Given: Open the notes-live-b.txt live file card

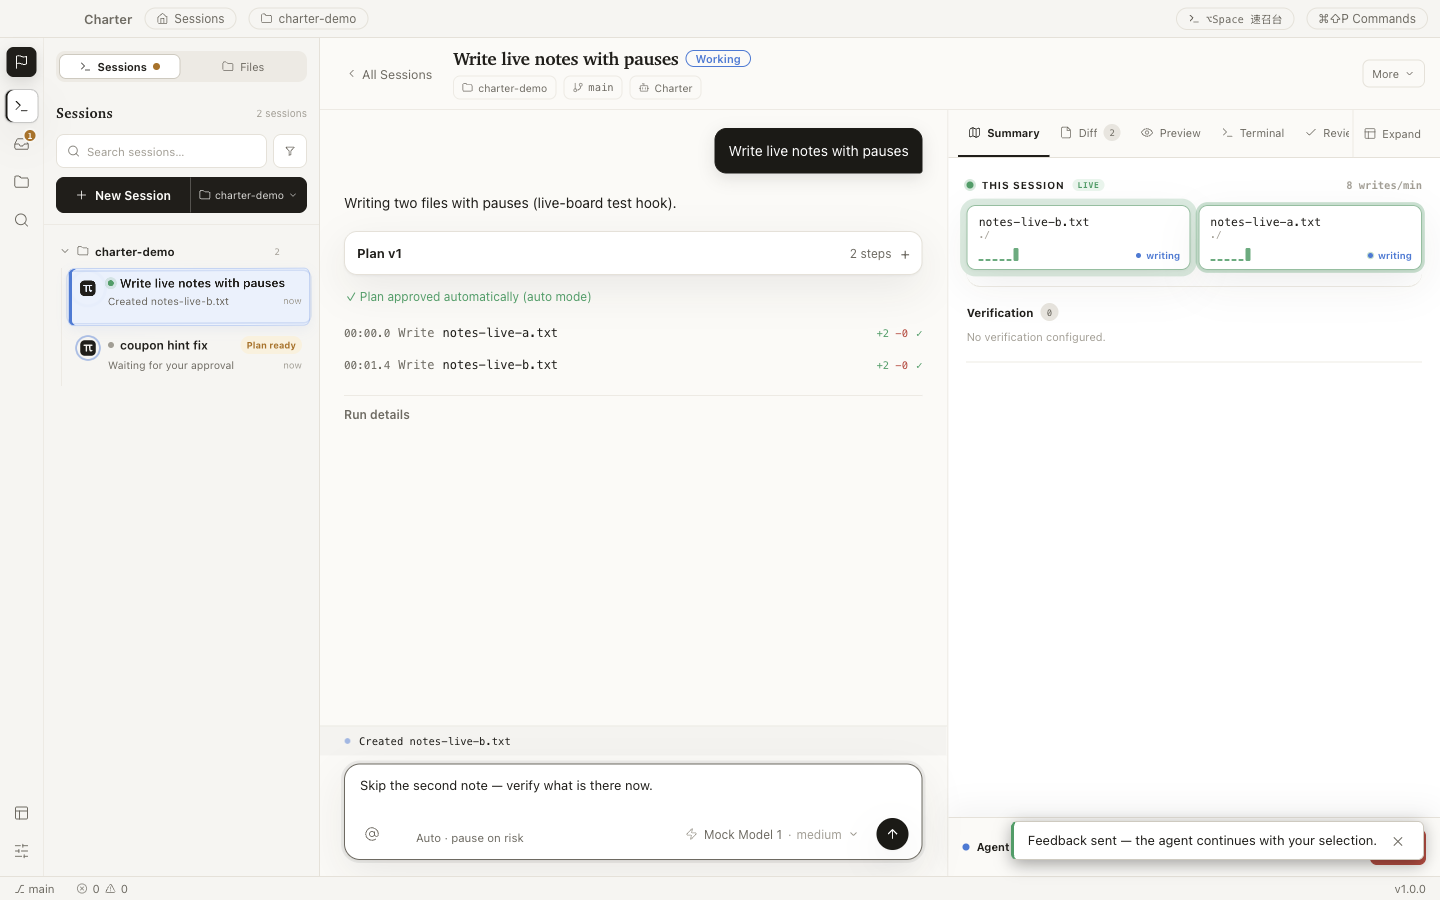Looking at the screenshot, I should [x=1078, y=238].
